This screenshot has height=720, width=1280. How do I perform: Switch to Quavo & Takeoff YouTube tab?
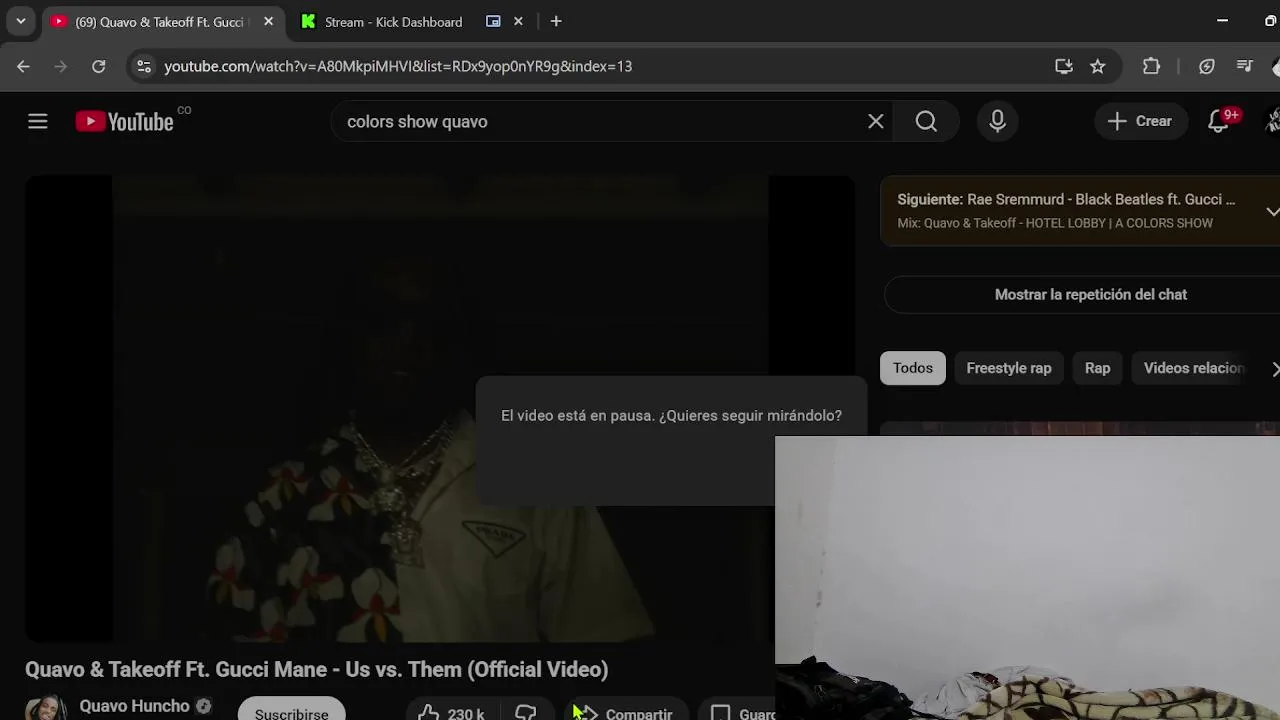pyautogui.click(x=160, y=22)
